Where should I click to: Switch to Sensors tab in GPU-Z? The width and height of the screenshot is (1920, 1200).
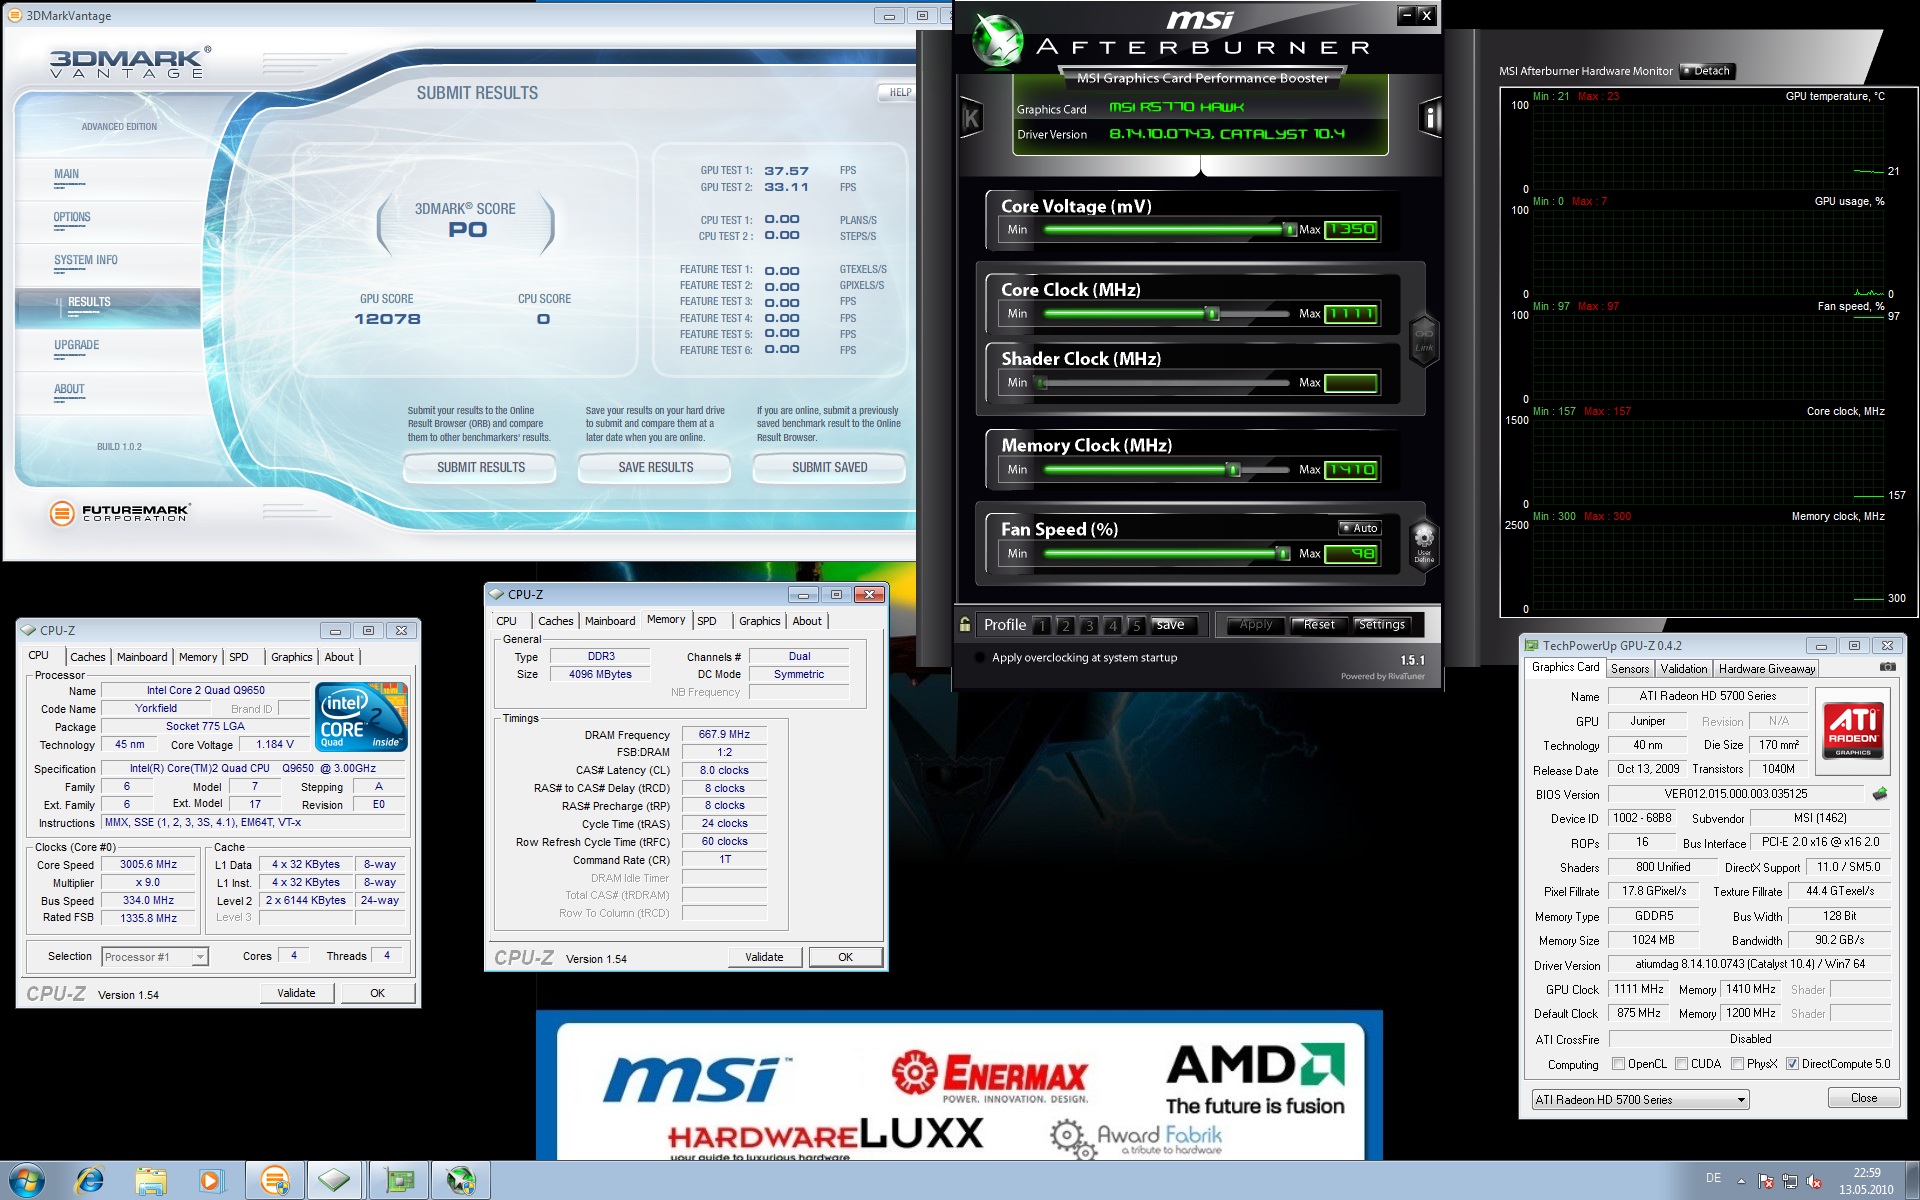[1630, 669]
